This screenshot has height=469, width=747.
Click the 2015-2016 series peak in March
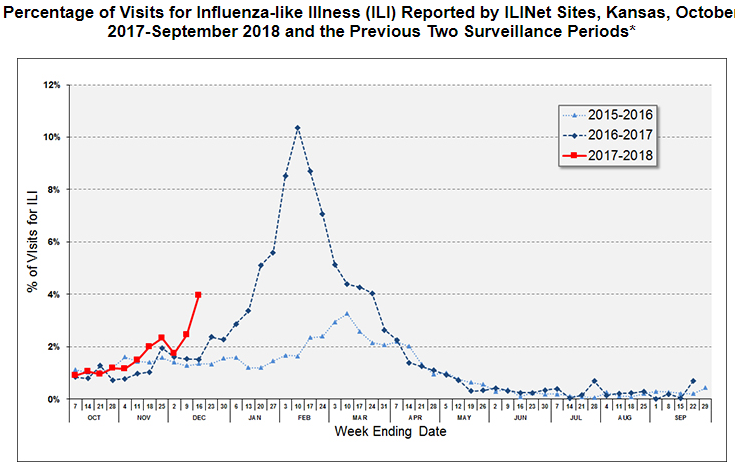pos(346,314)
